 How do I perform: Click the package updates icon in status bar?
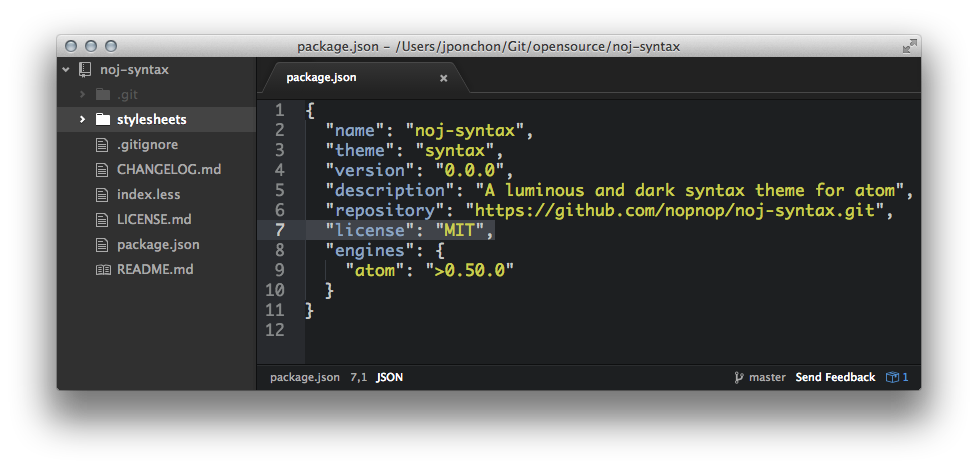[893, 377]
